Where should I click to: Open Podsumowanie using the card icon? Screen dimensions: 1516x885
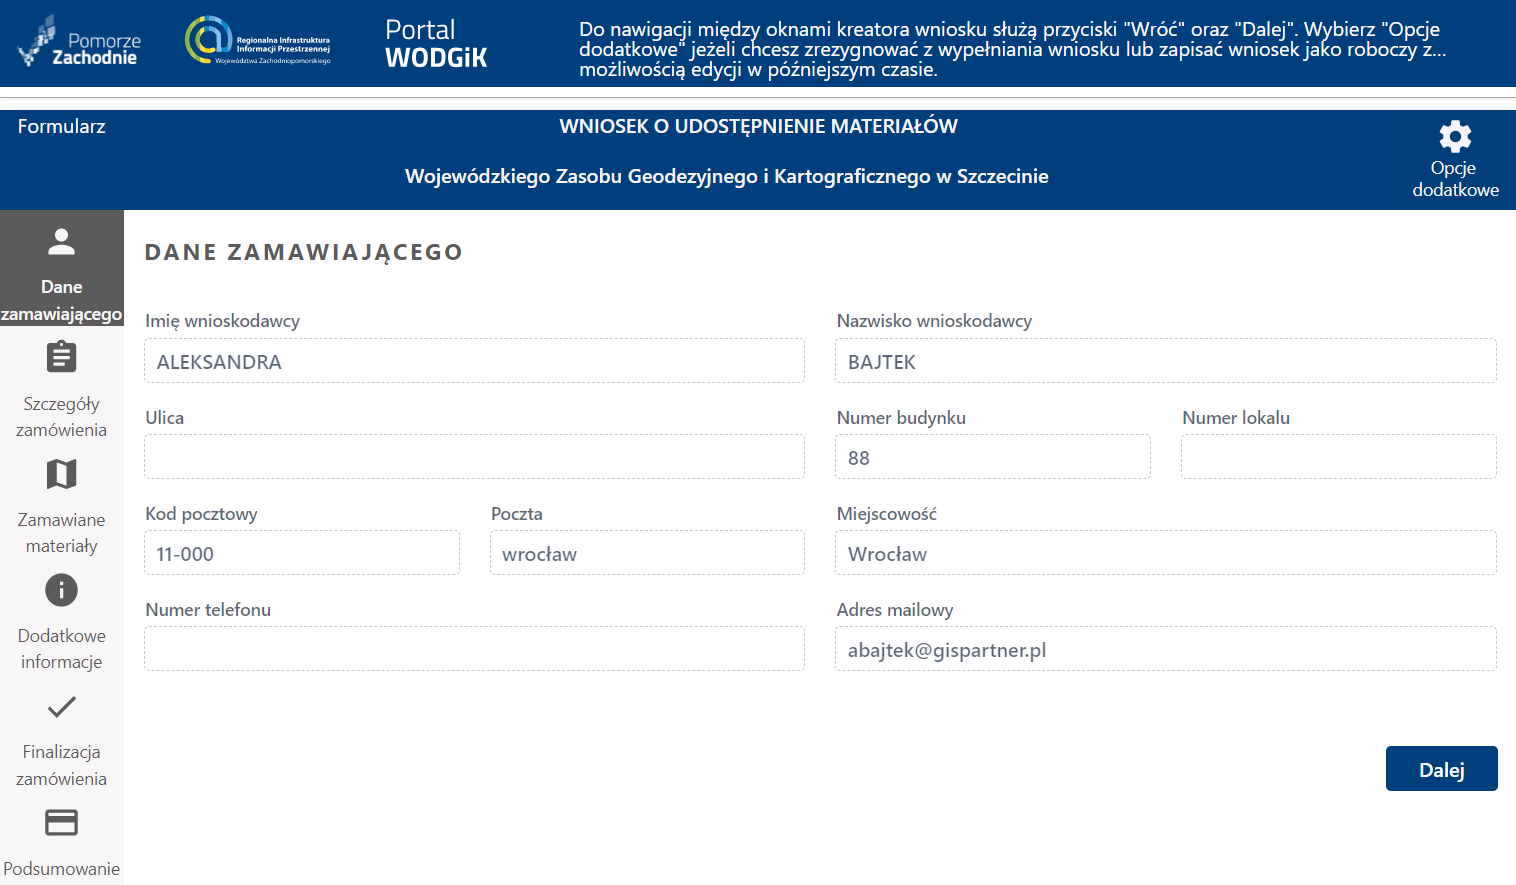tap(61, 822)
